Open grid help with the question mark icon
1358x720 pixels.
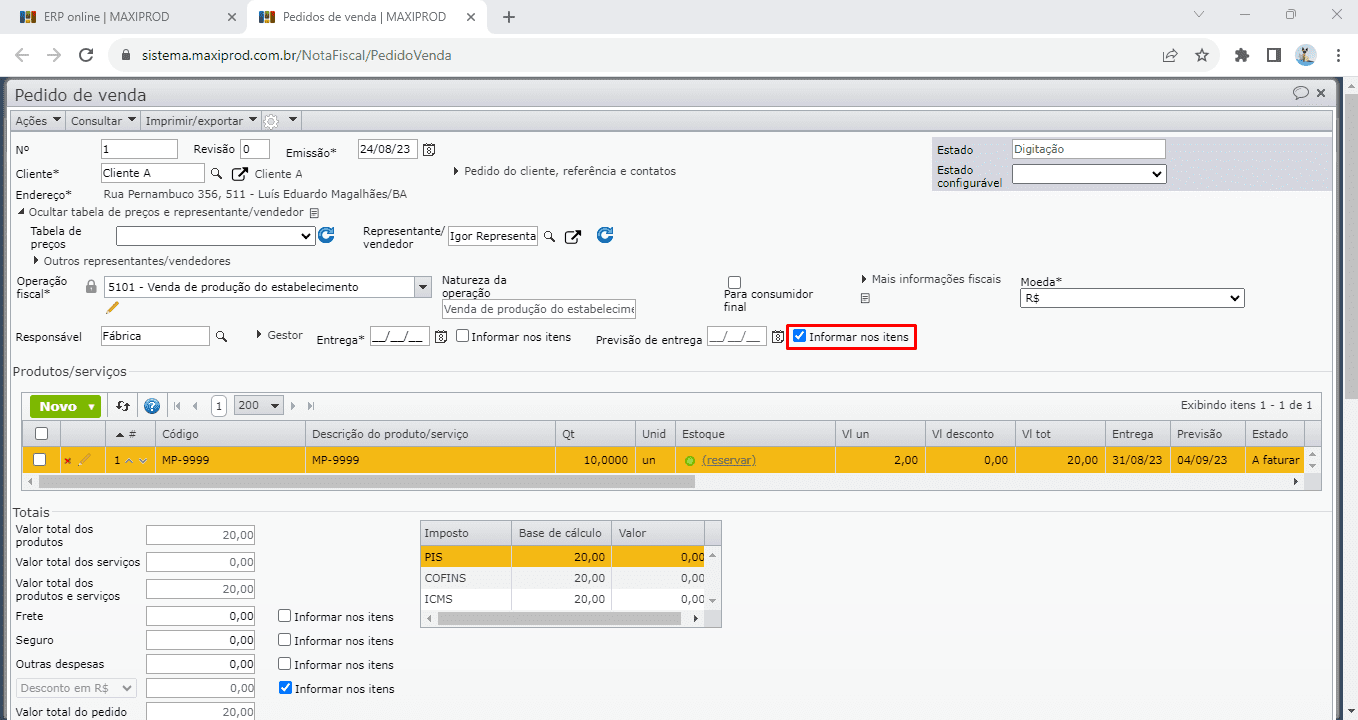pos(152,406)
